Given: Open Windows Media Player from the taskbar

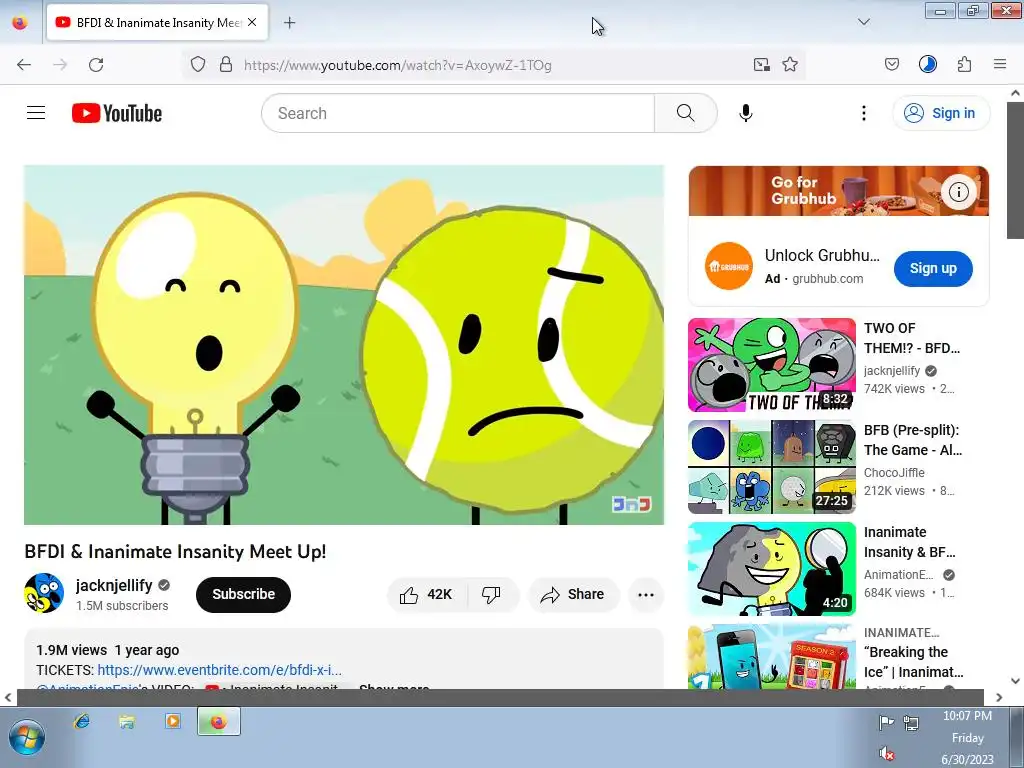Looking at the screenshot, I should pos(173,721).
